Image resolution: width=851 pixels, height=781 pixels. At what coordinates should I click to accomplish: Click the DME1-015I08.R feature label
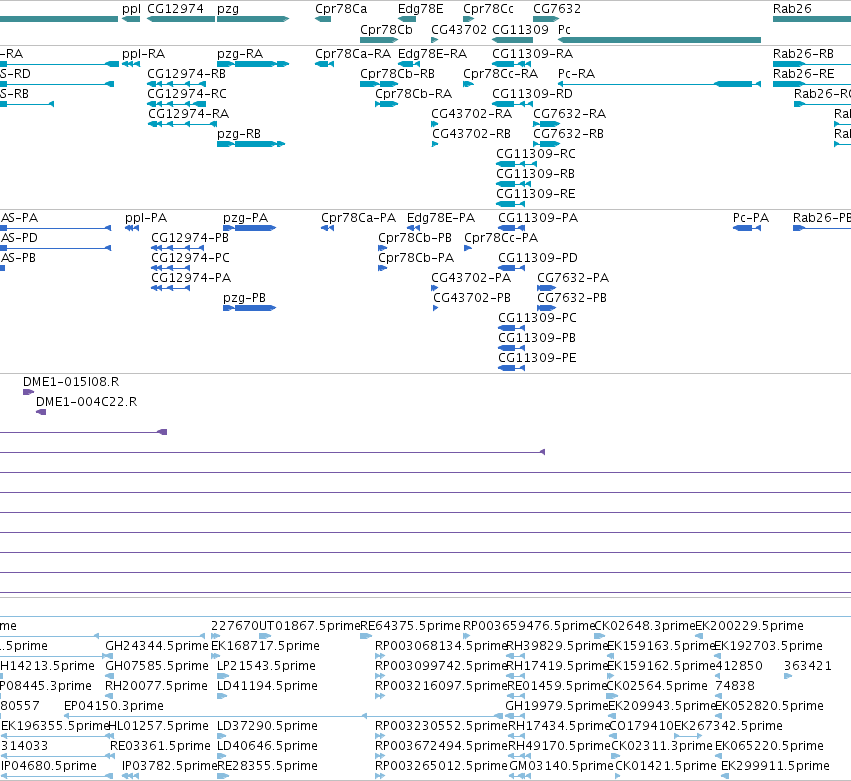[71, 382]
